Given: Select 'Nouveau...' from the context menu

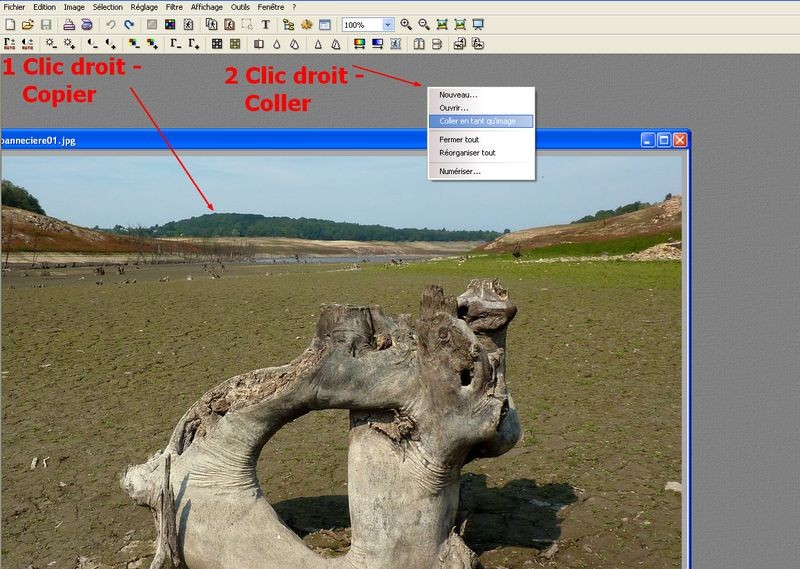Looking at the screenshot, I should 458,95.
